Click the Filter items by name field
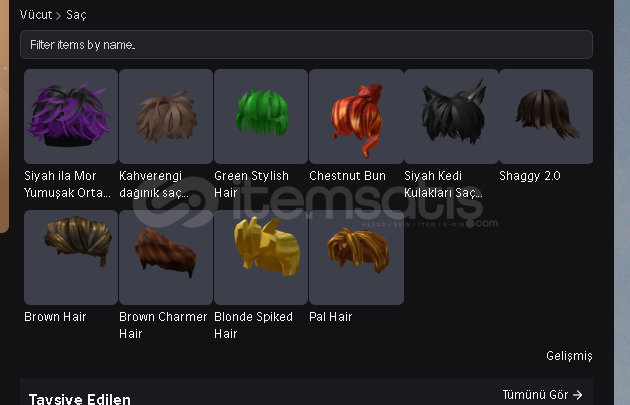The height and width of the screenshot is (405, 630). [x=306, y=45]
